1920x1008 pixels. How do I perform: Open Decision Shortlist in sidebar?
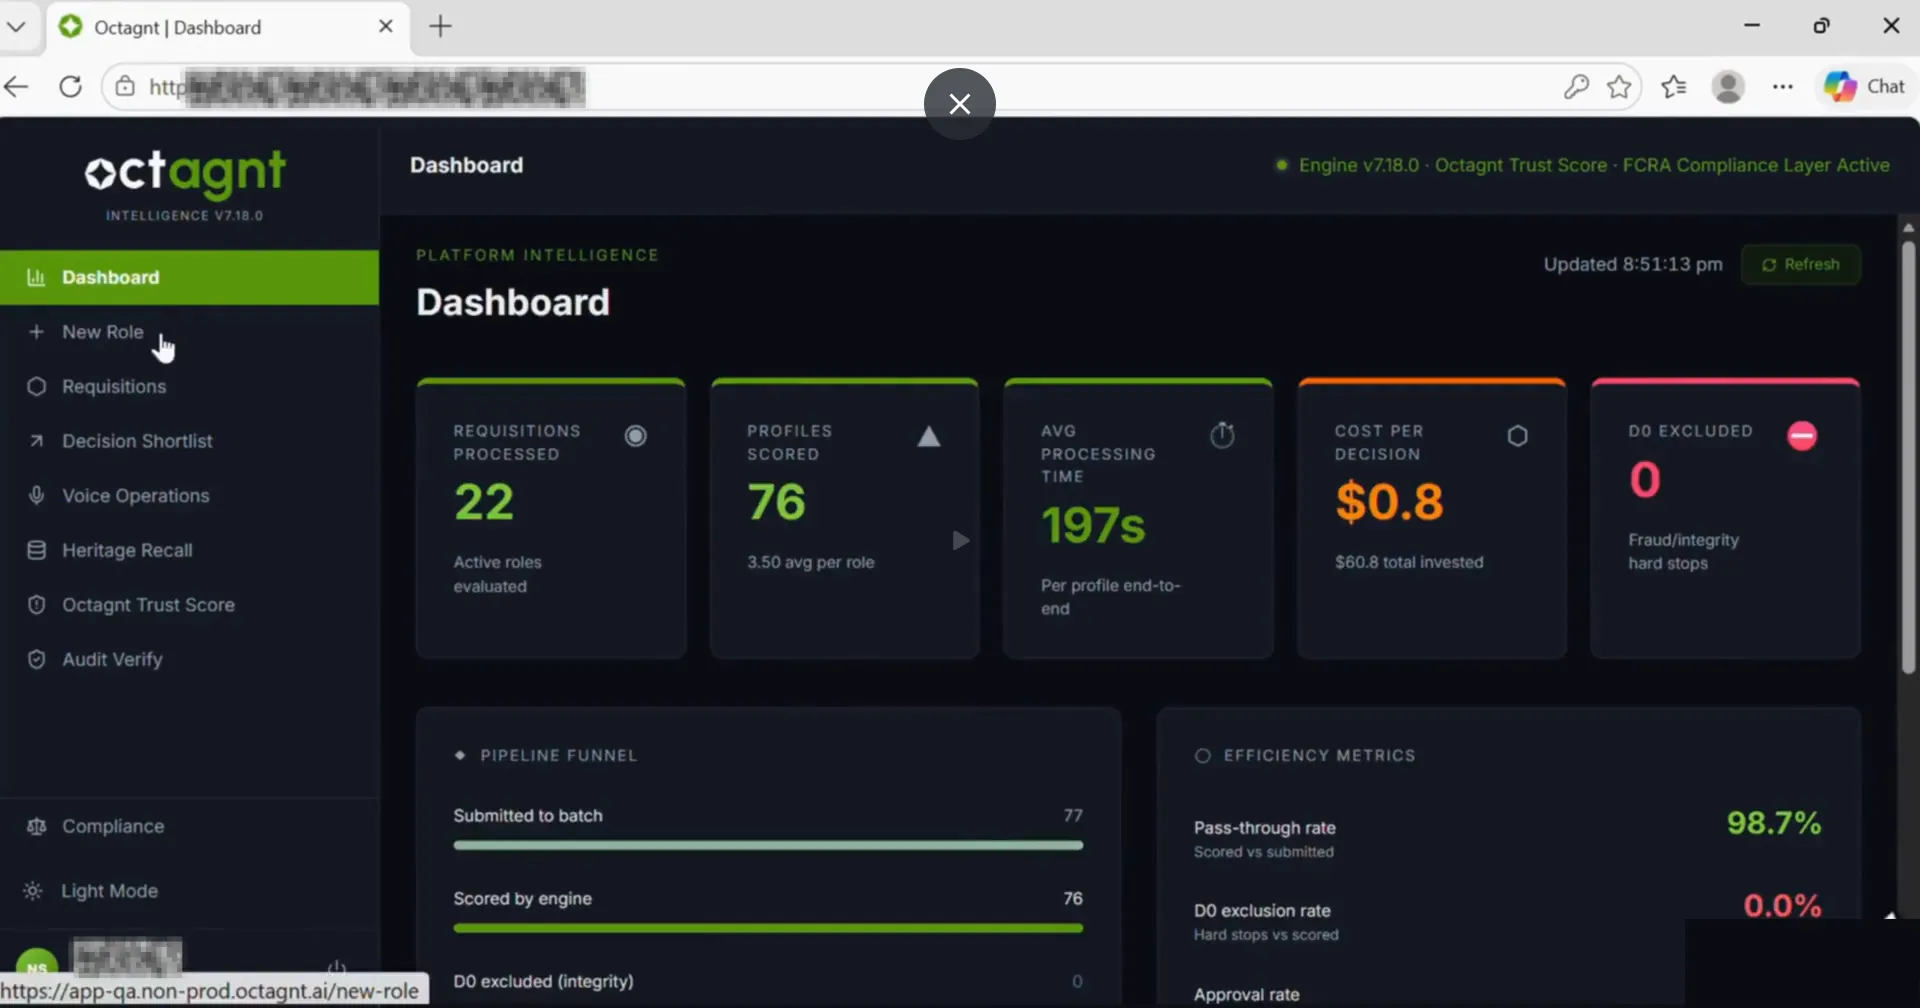[x=189, y=441]
